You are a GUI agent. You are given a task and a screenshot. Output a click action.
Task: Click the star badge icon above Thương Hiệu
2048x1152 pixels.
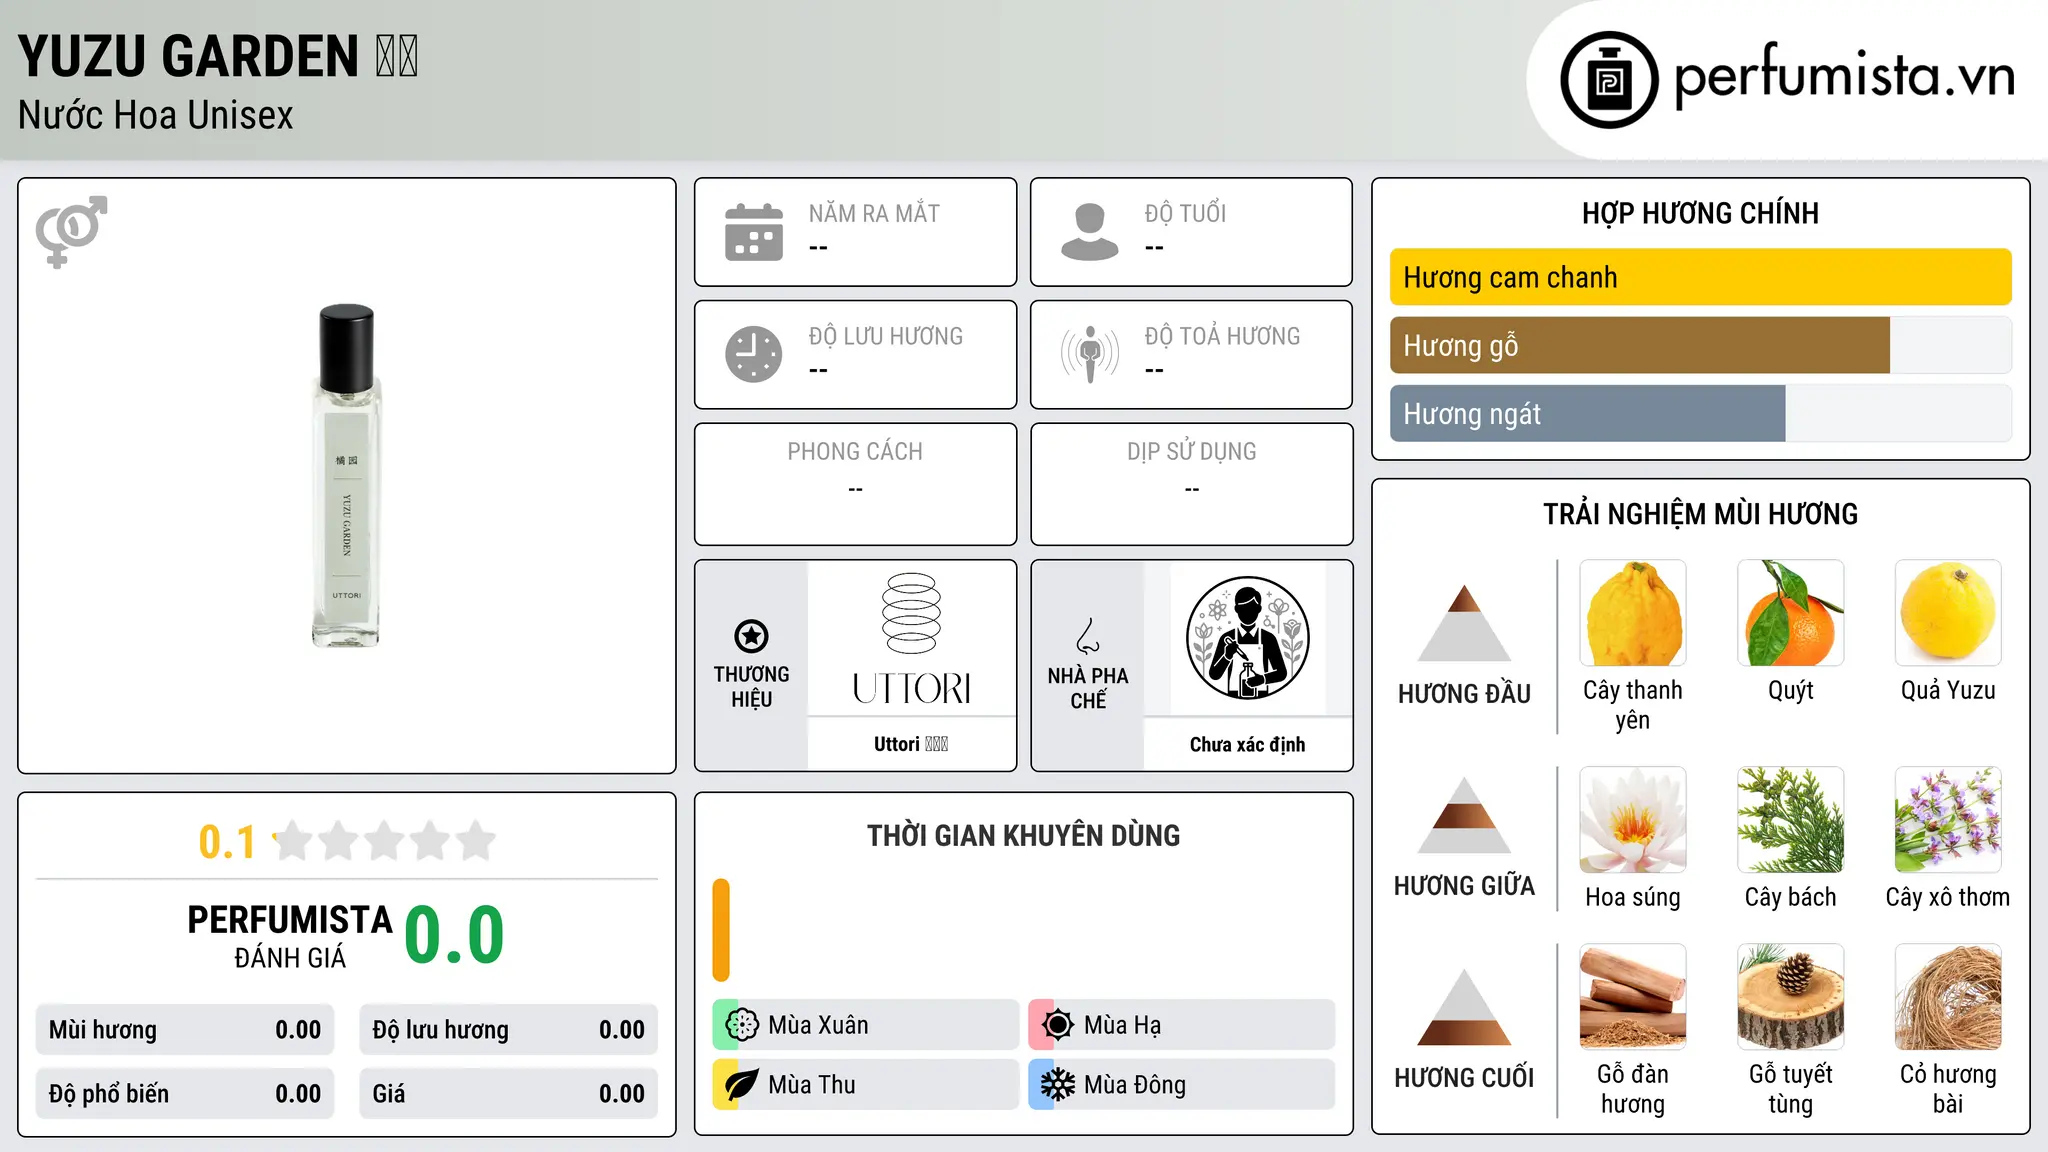click(x=751, y=636)
